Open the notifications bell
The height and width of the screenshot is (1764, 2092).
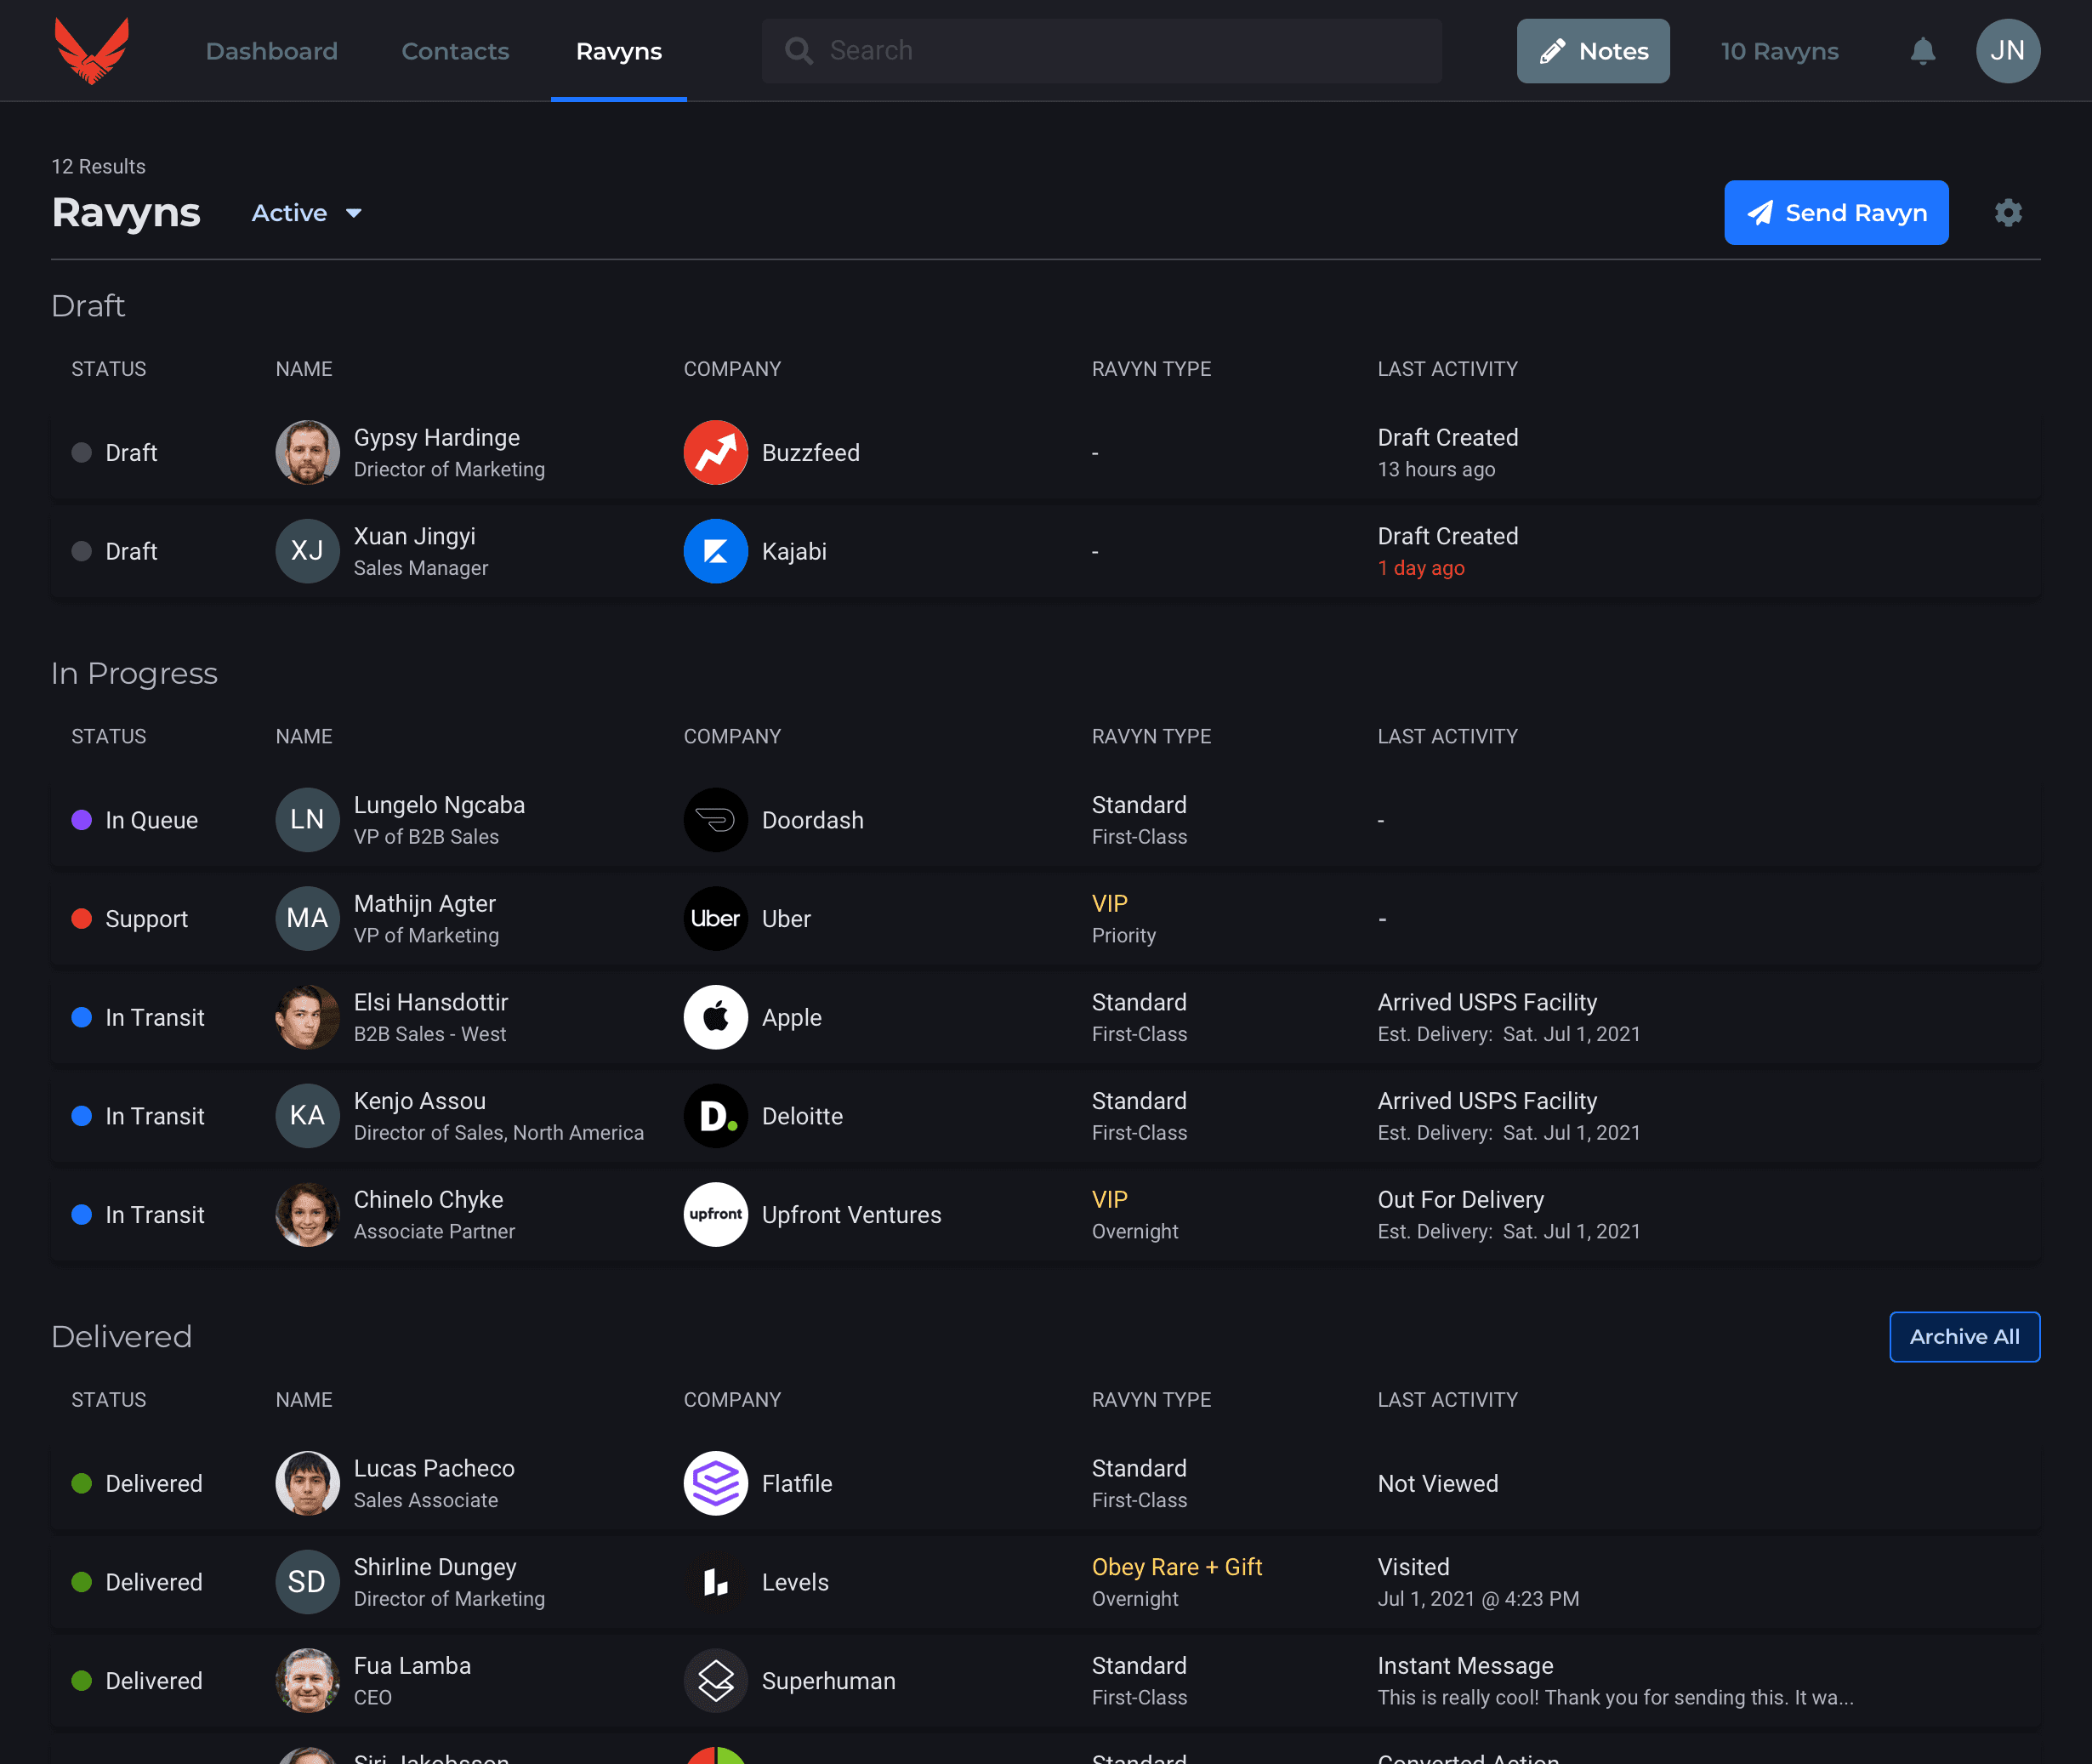pyautogui.click(x=1922, y=51)
